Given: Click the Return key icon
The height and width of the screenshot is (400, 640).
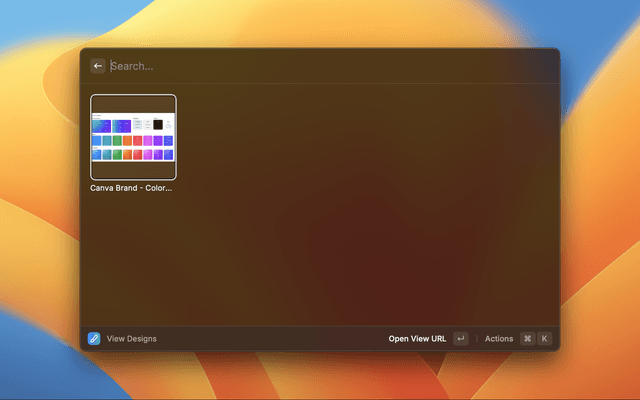Looking at the screenshot, I should coord(460,339).
